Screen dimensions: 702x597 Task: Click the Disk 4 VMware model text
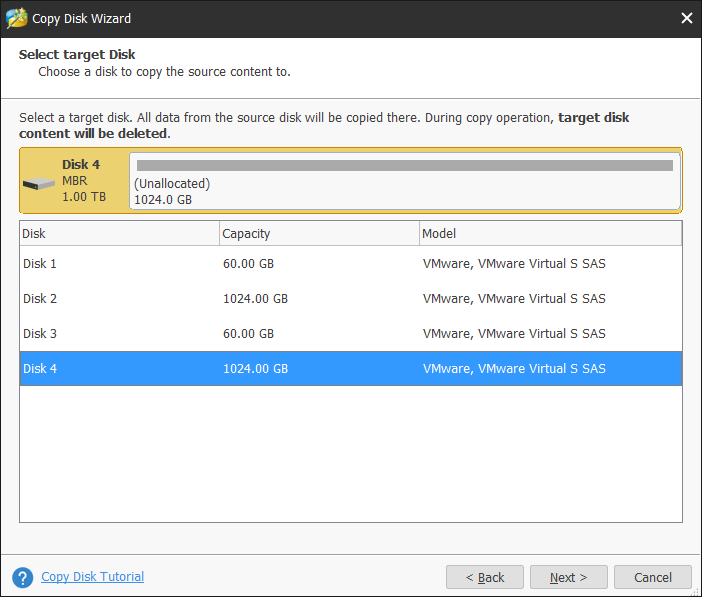click(514, 368)
